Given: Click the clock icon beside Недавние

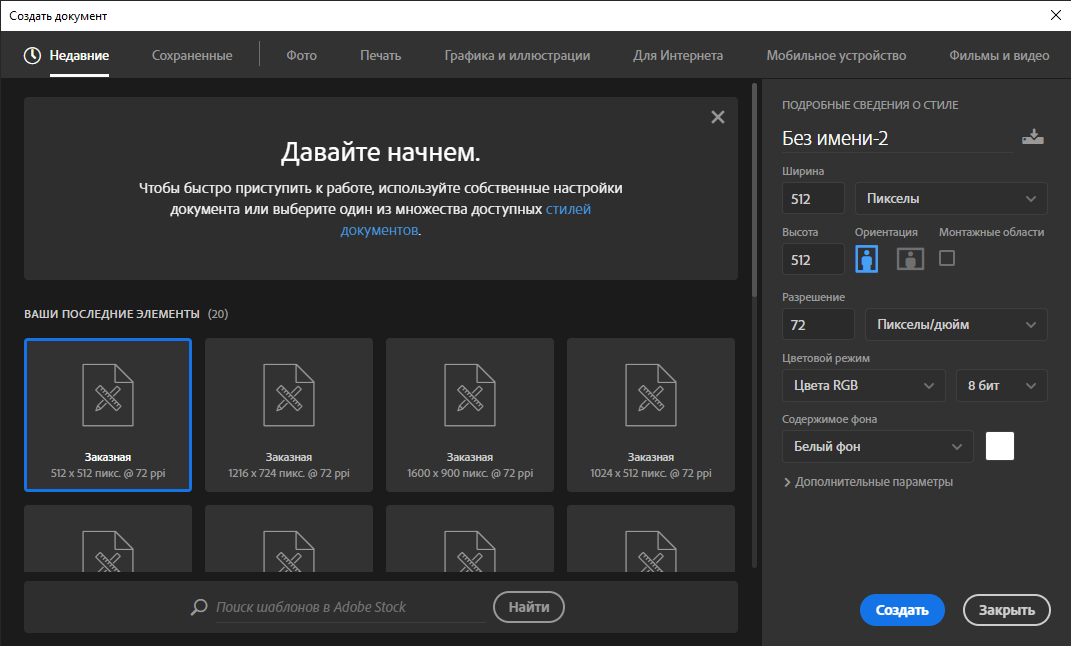Looking at the screenshot, I should (x=32, y=55).
